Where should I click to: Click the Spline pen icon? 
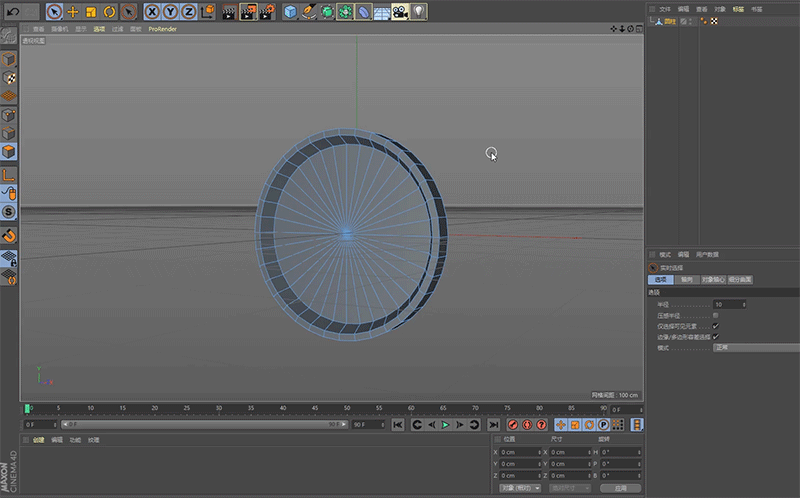pos(308,11)
